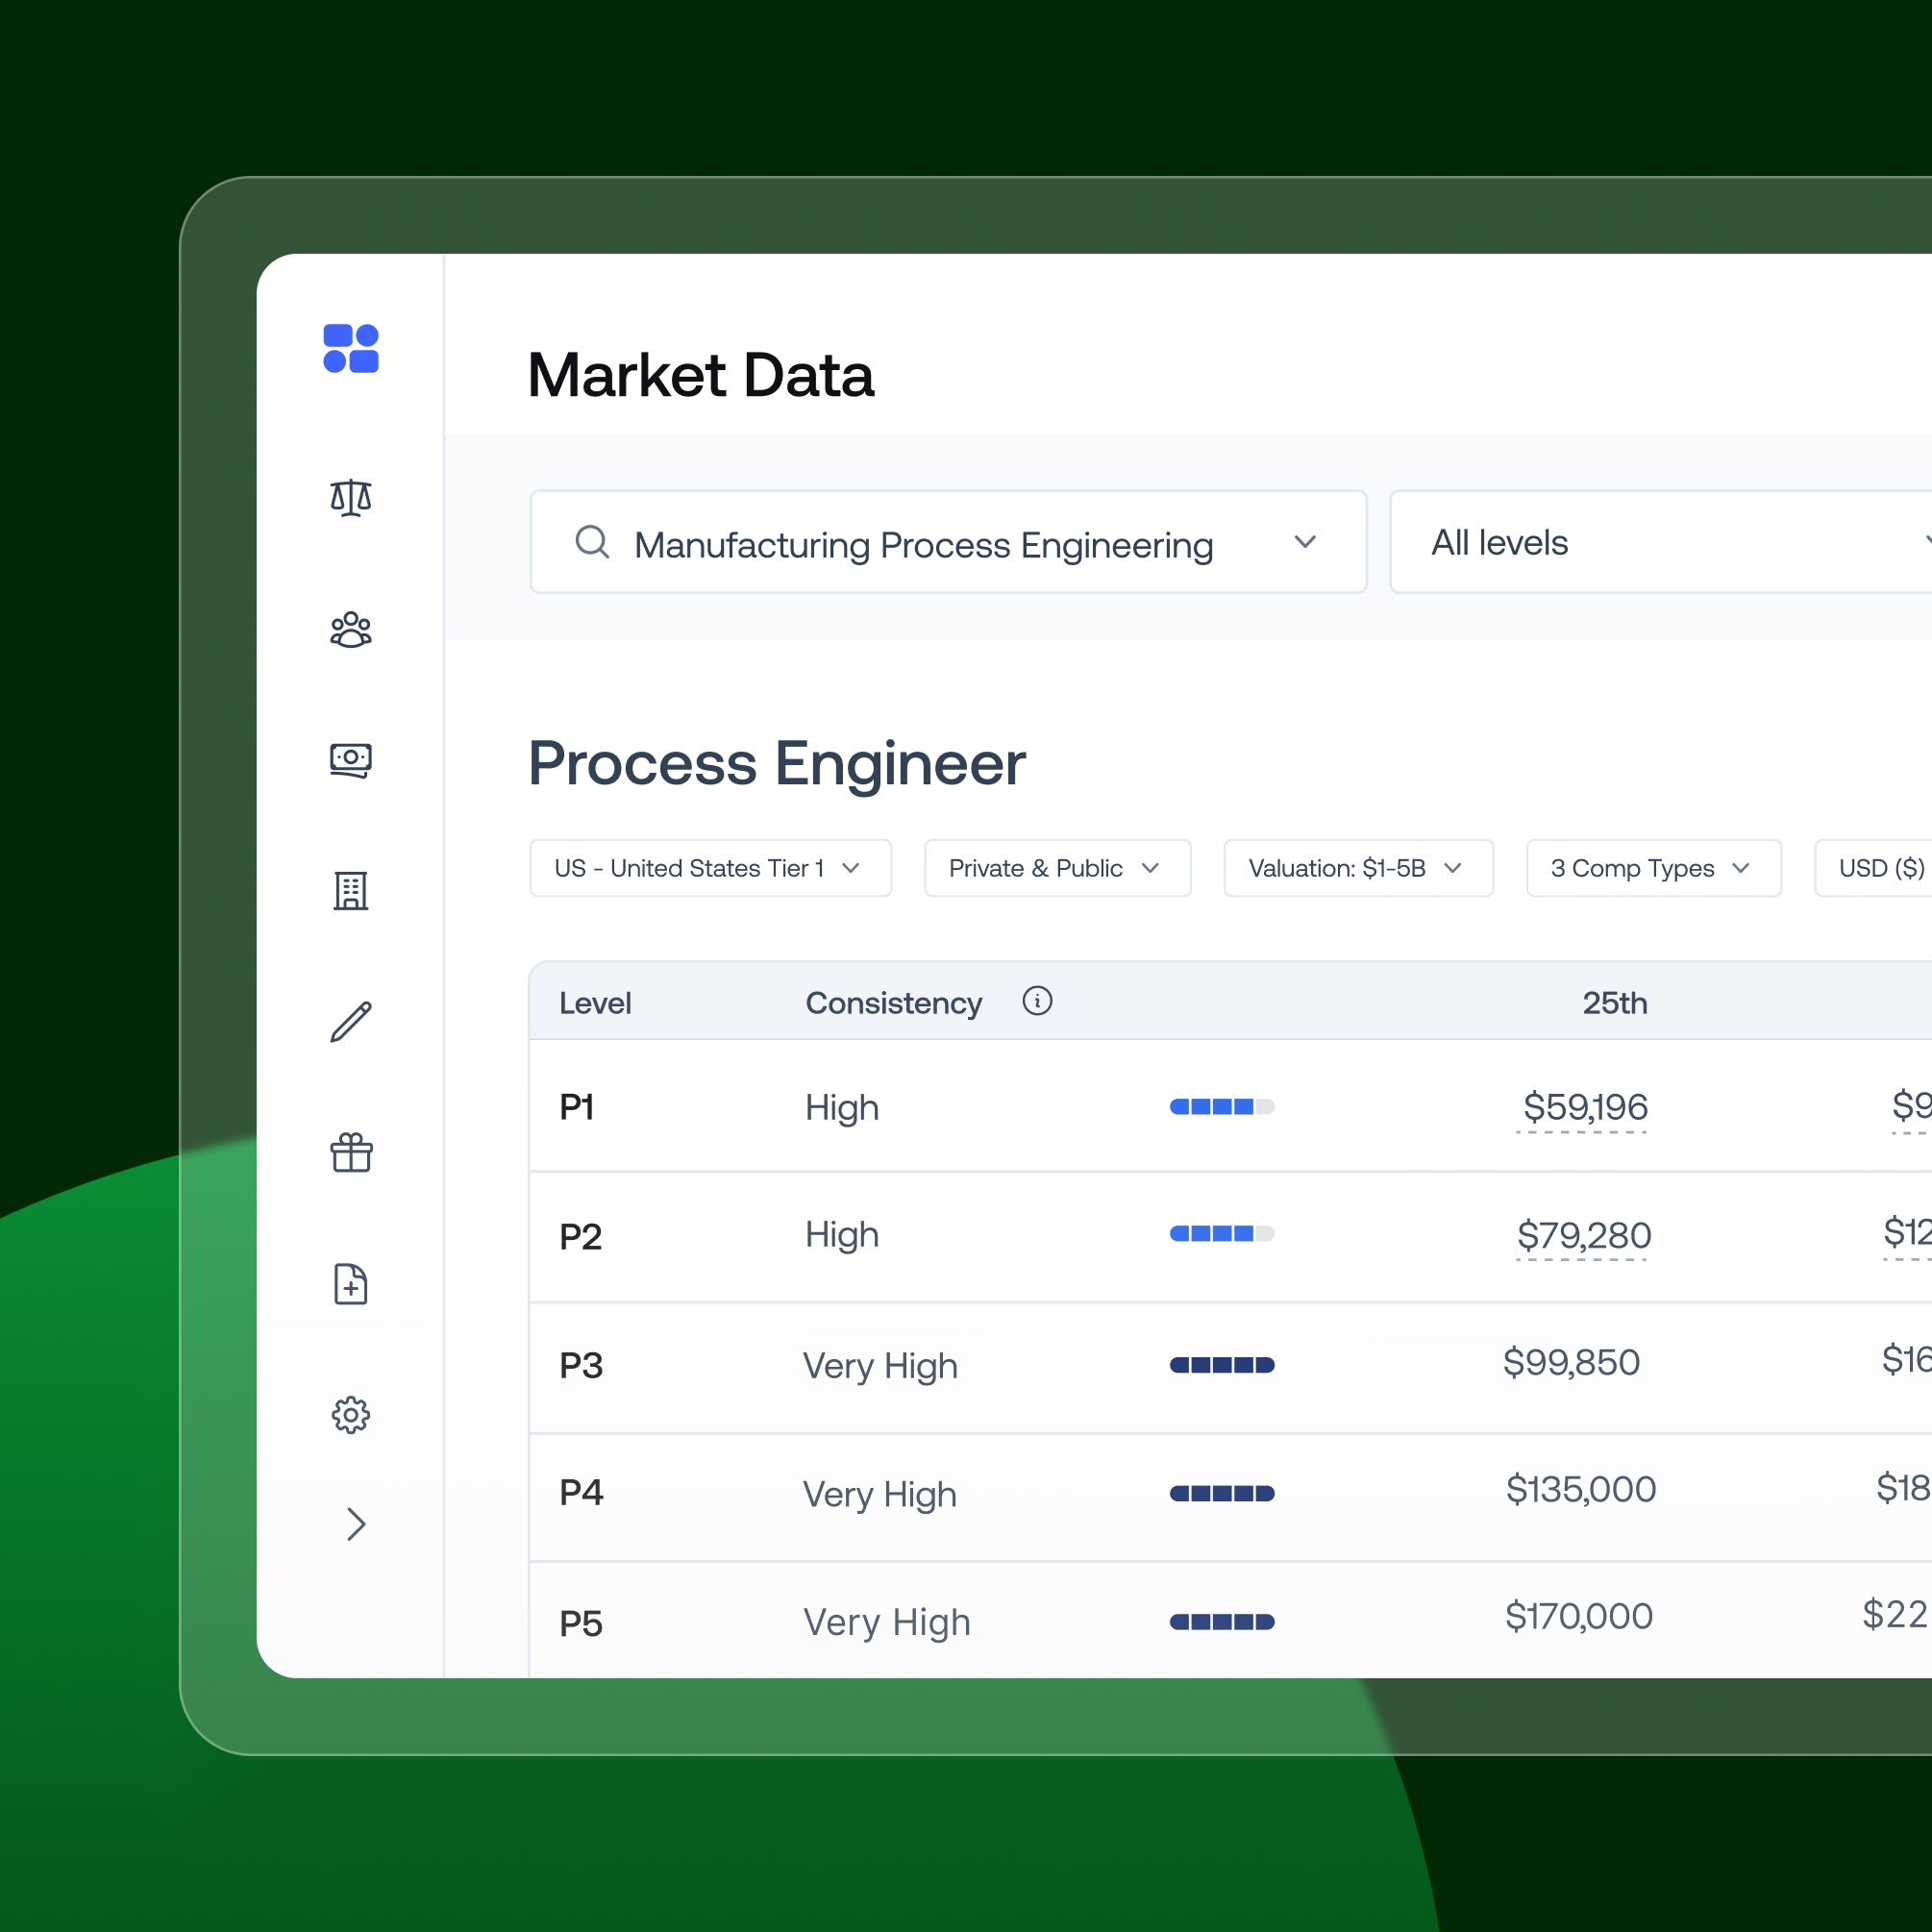Open the people group sidebar icon
This screenshot has width=1932, height=1932.
pos(350,629)
